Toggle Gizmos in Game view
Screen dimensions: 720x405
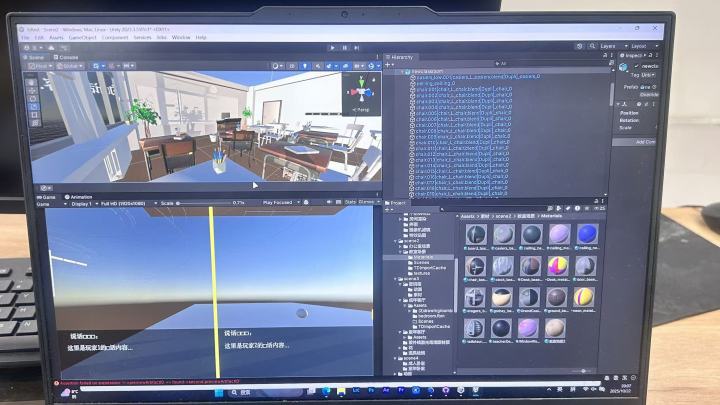(368, 202)
